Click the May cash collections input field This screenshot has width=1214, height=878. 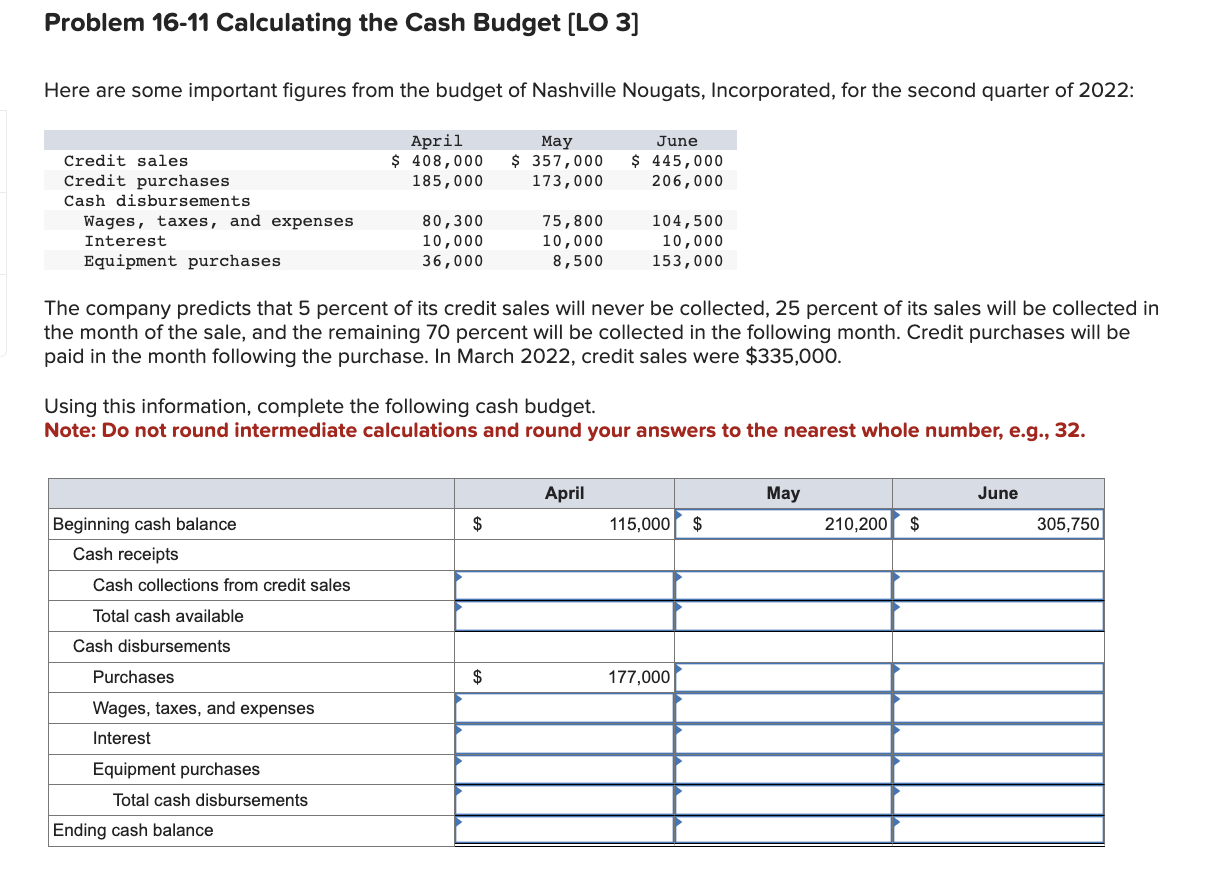click(x=783, y=585)
